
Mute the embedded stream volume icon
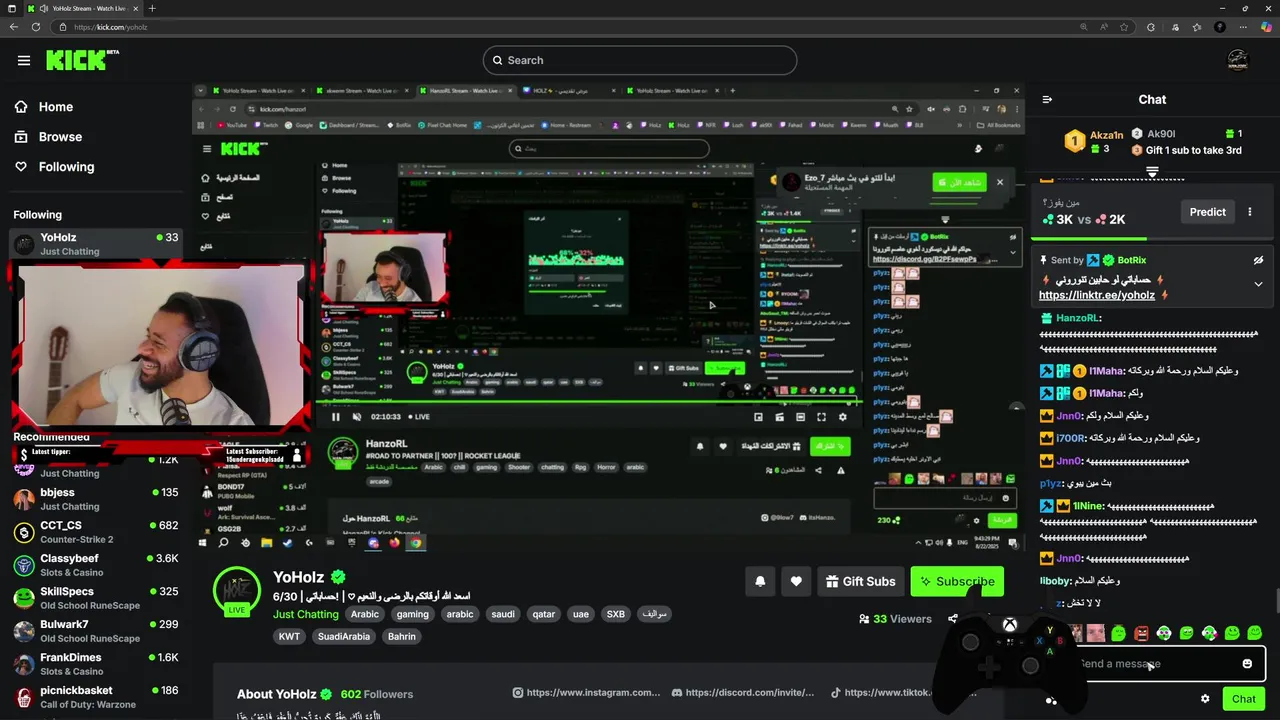point(356,417)
